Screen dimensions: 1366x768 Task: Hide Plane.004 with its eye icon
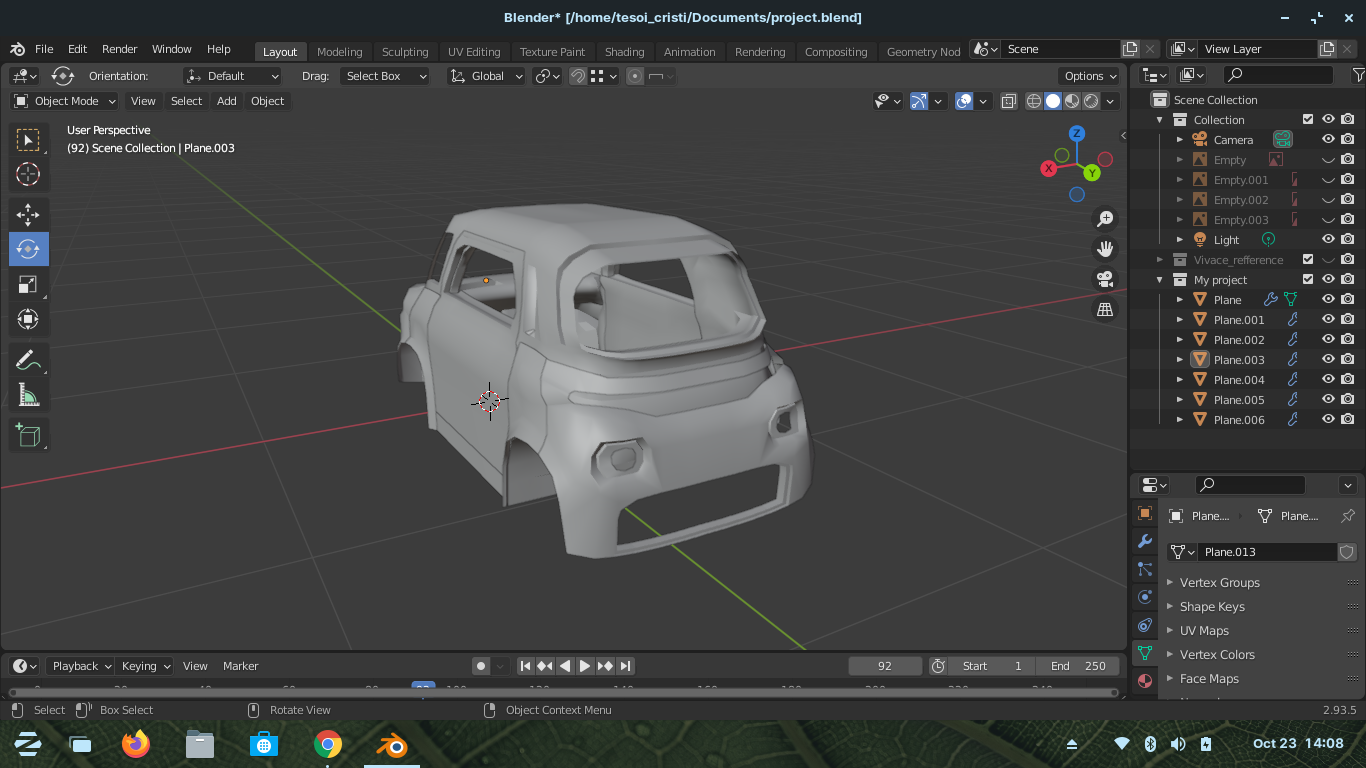pyautogui.click(x=1328, y=380)
